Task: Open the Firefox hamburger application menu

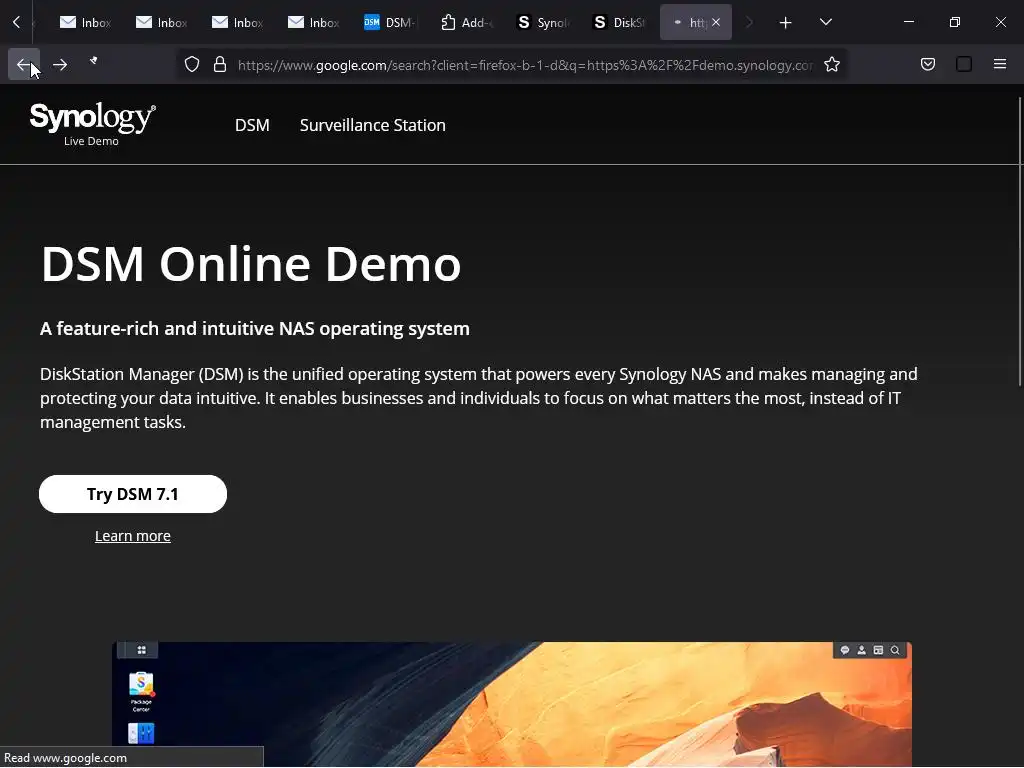Action: [1000, 64]
